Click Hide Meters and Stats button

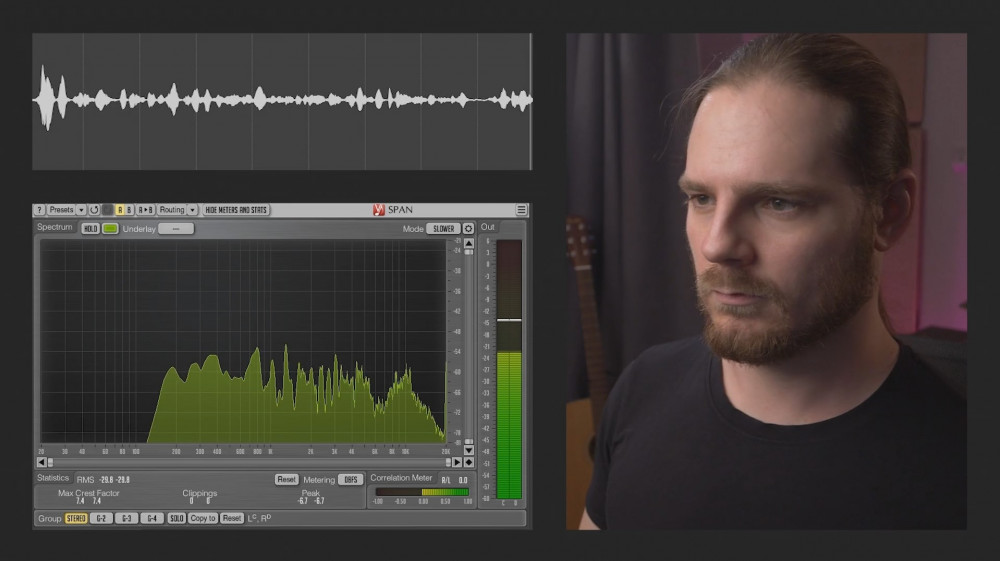click(x=236, y=210)
